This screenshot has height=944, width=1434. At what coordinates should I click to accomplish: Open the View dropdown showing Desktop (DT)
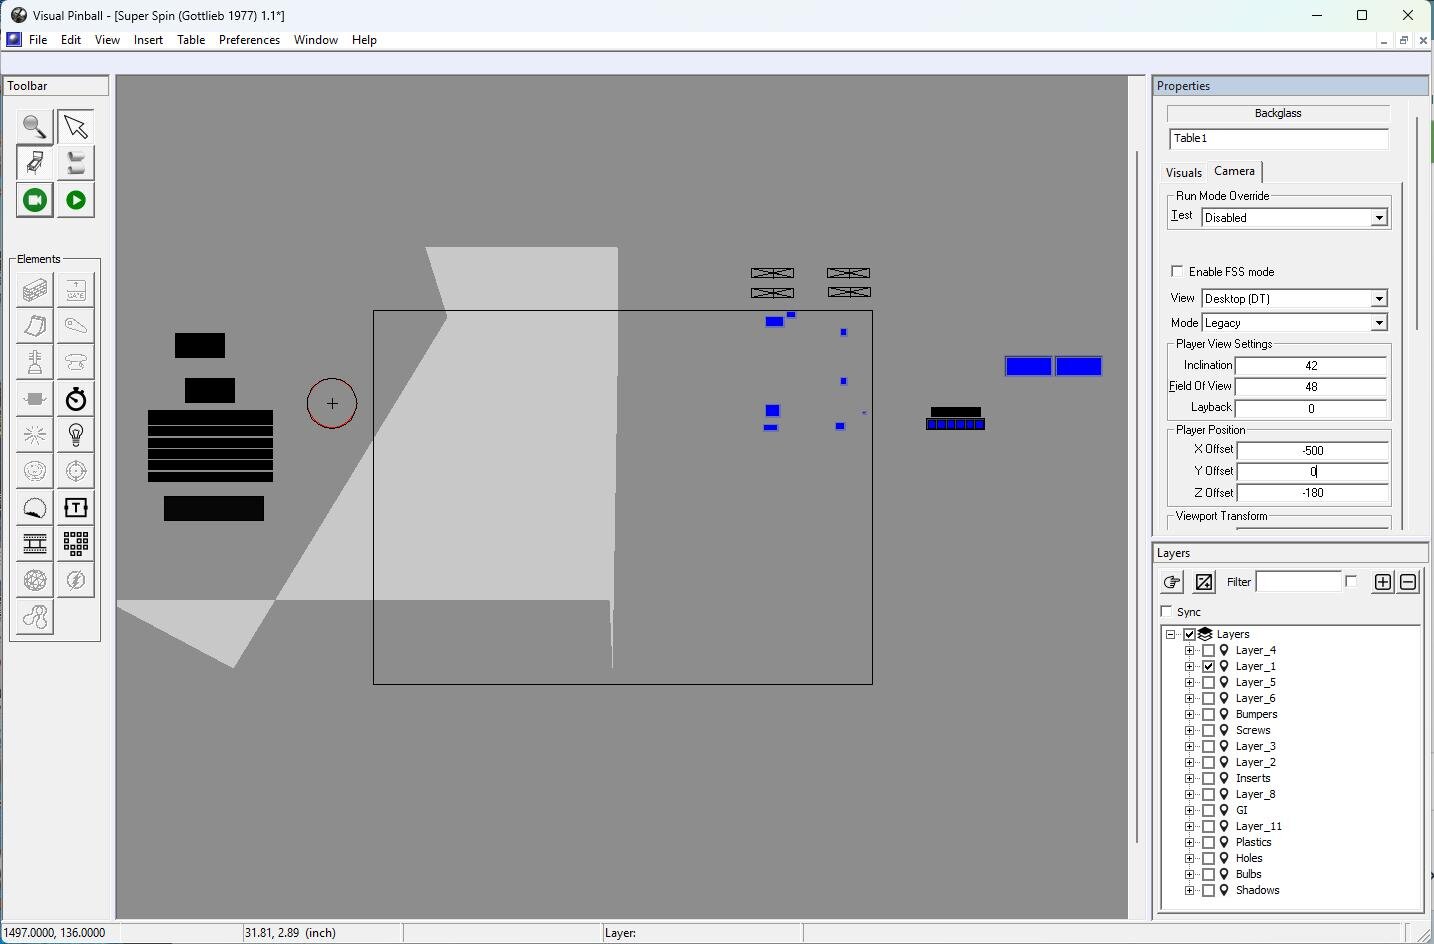point(1379,298)
